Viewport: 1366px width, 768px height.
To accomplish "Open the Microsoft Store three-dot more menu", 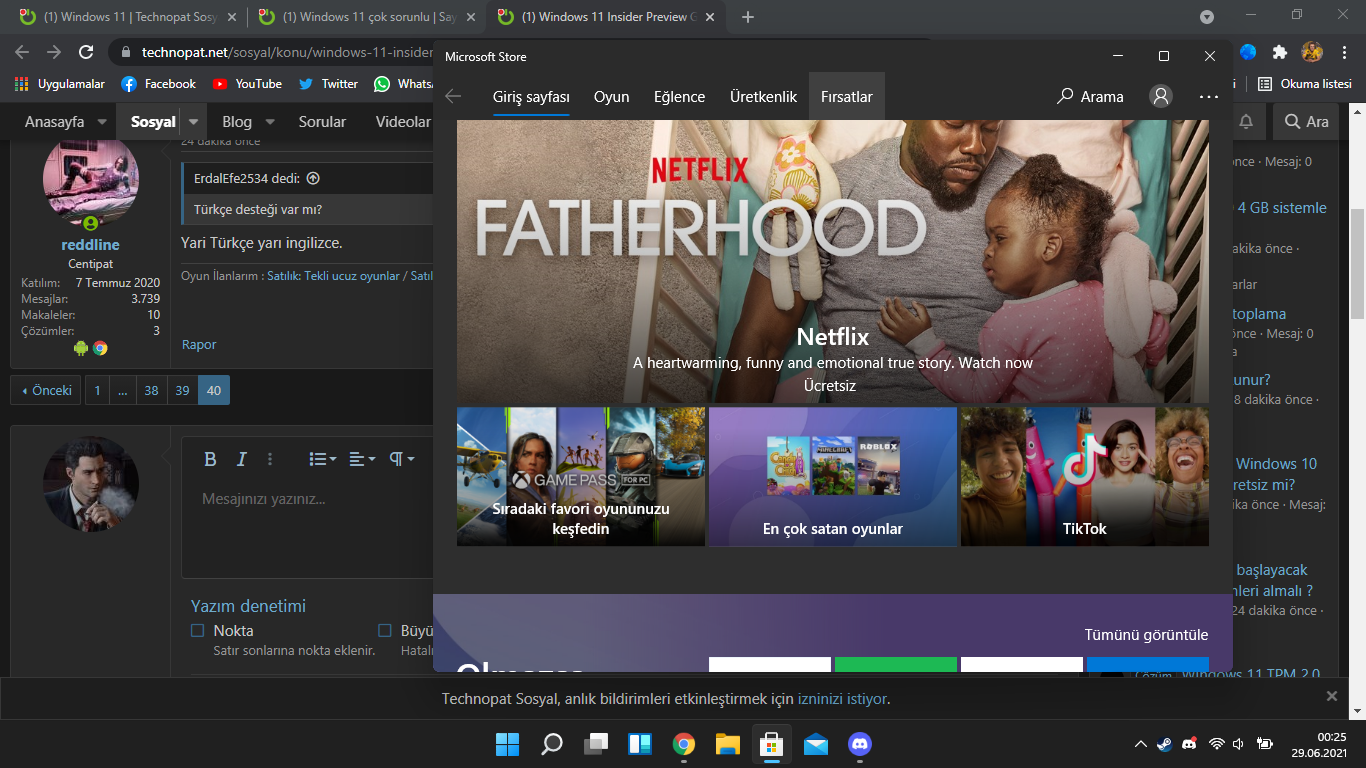I will pos(1208,97).
